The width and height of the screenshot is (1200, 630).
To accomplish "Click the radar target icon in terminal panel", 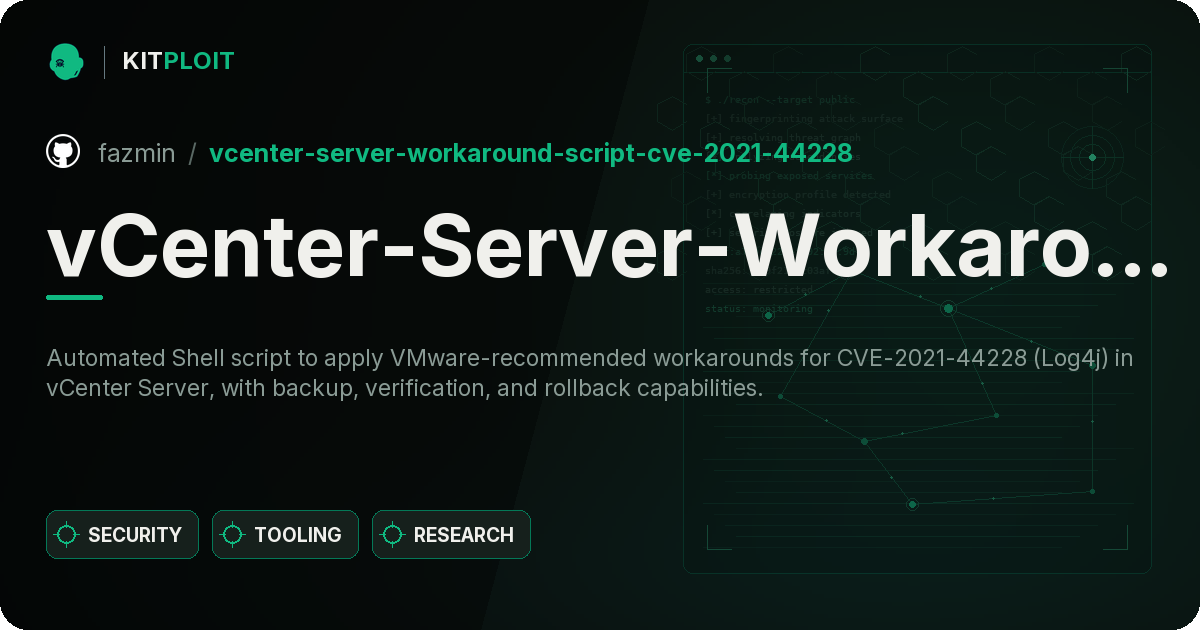I will tap(1092, 157).
